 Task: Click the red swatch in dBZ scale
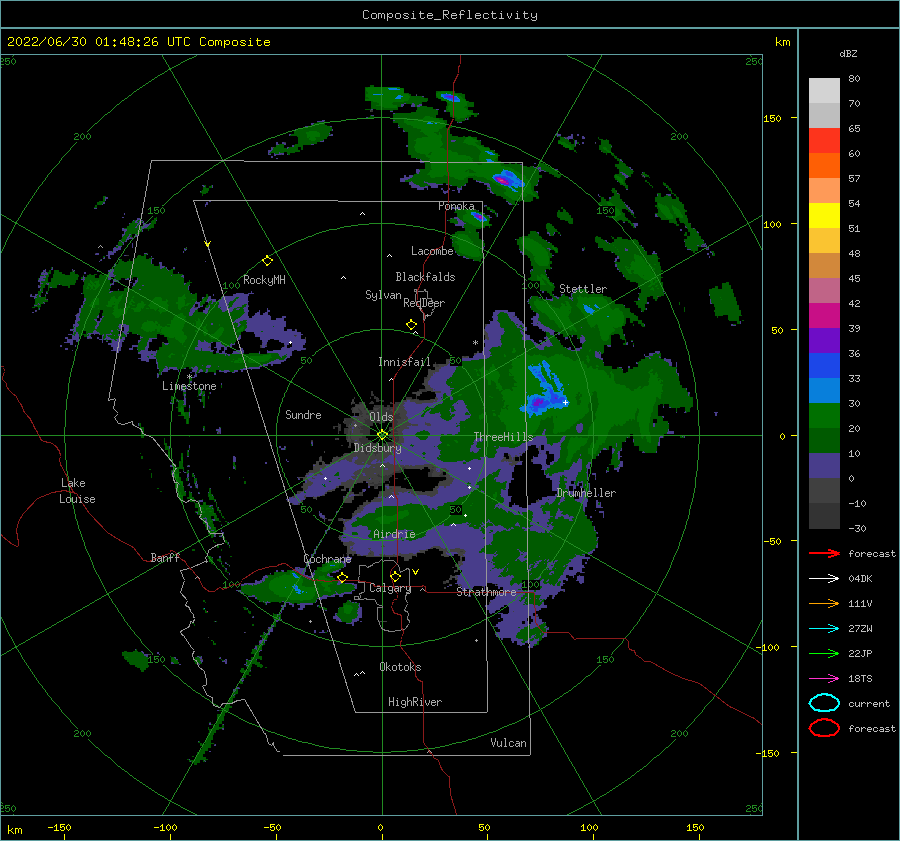(824, 141)
